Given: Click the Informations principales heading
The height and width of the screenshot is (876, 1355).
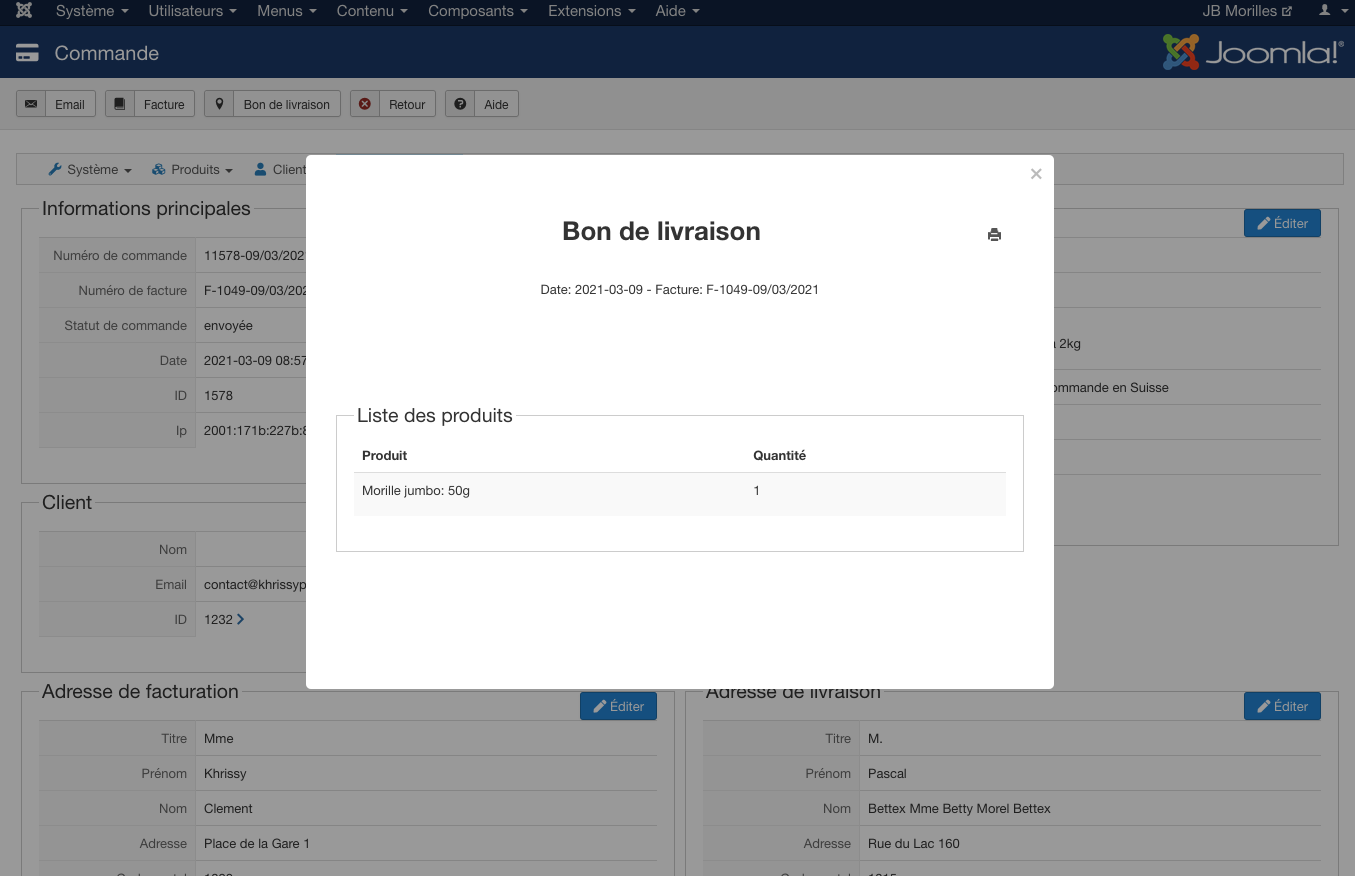Looking at the screenshot, I should click(x=146, y=209).
